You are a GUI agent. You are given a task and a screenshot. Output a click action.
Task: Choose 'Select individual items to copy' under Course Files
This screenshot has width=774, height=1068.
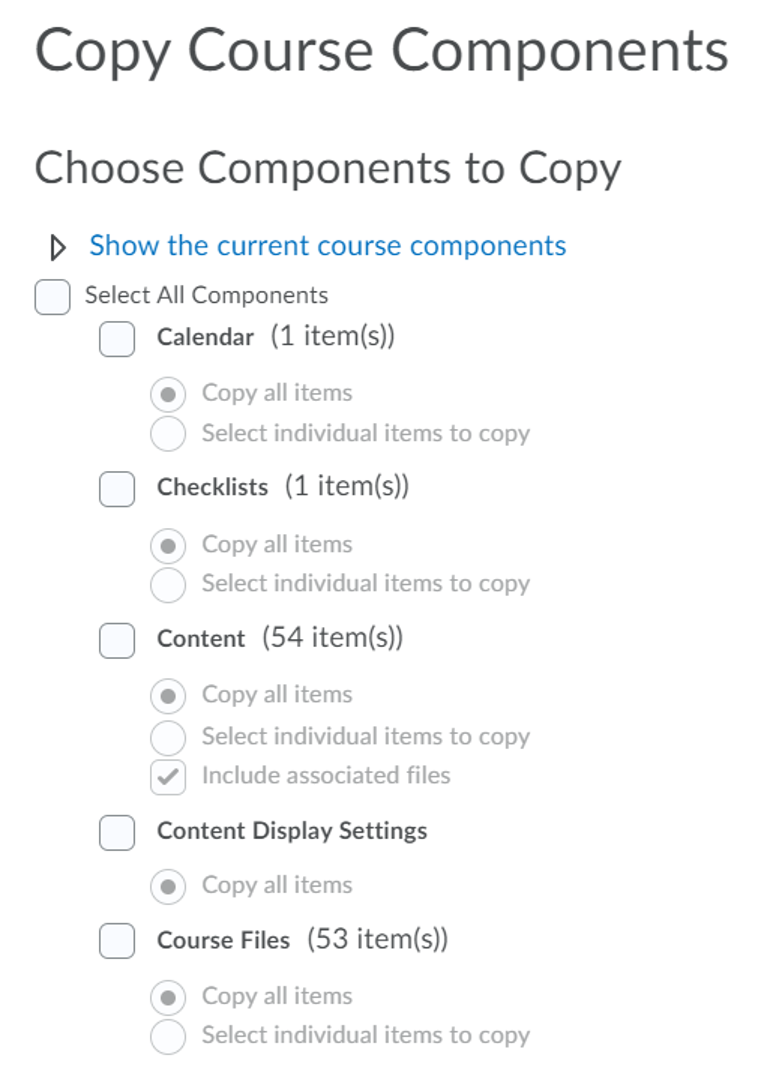coord(168,1037)
